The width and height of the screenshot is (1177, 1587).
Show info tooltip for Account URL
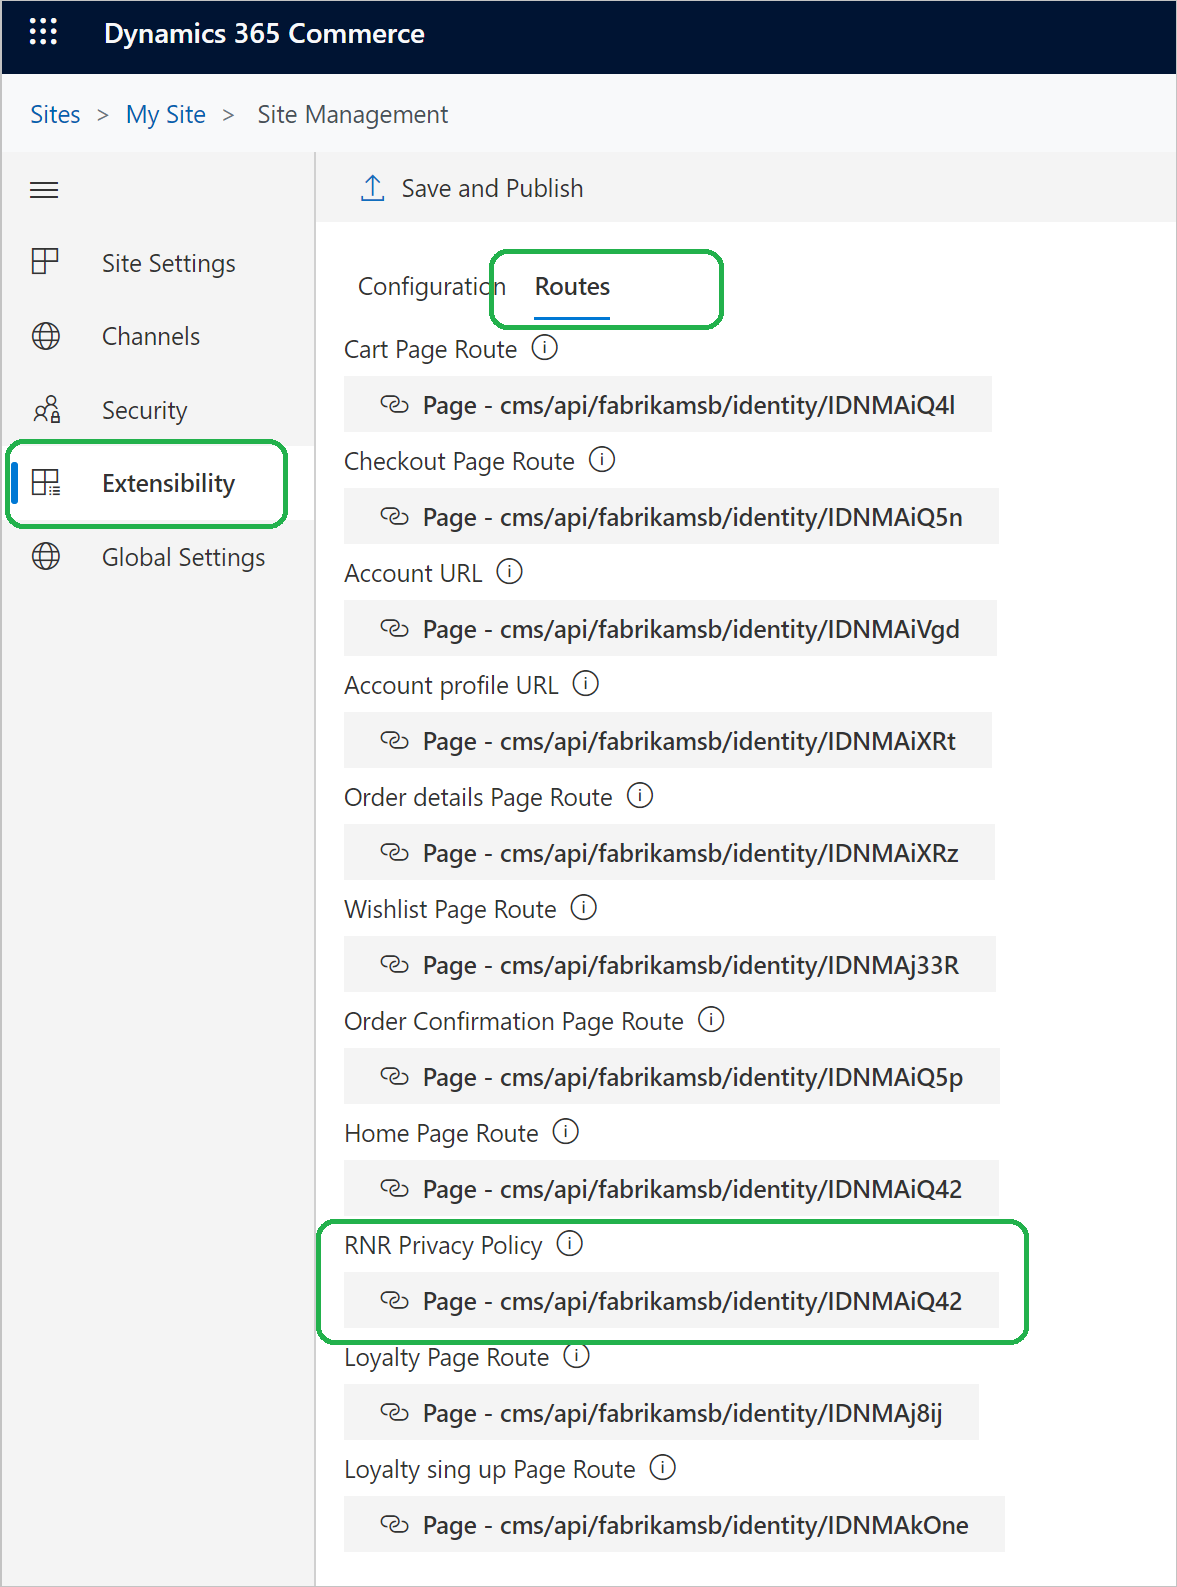(510, 572)
